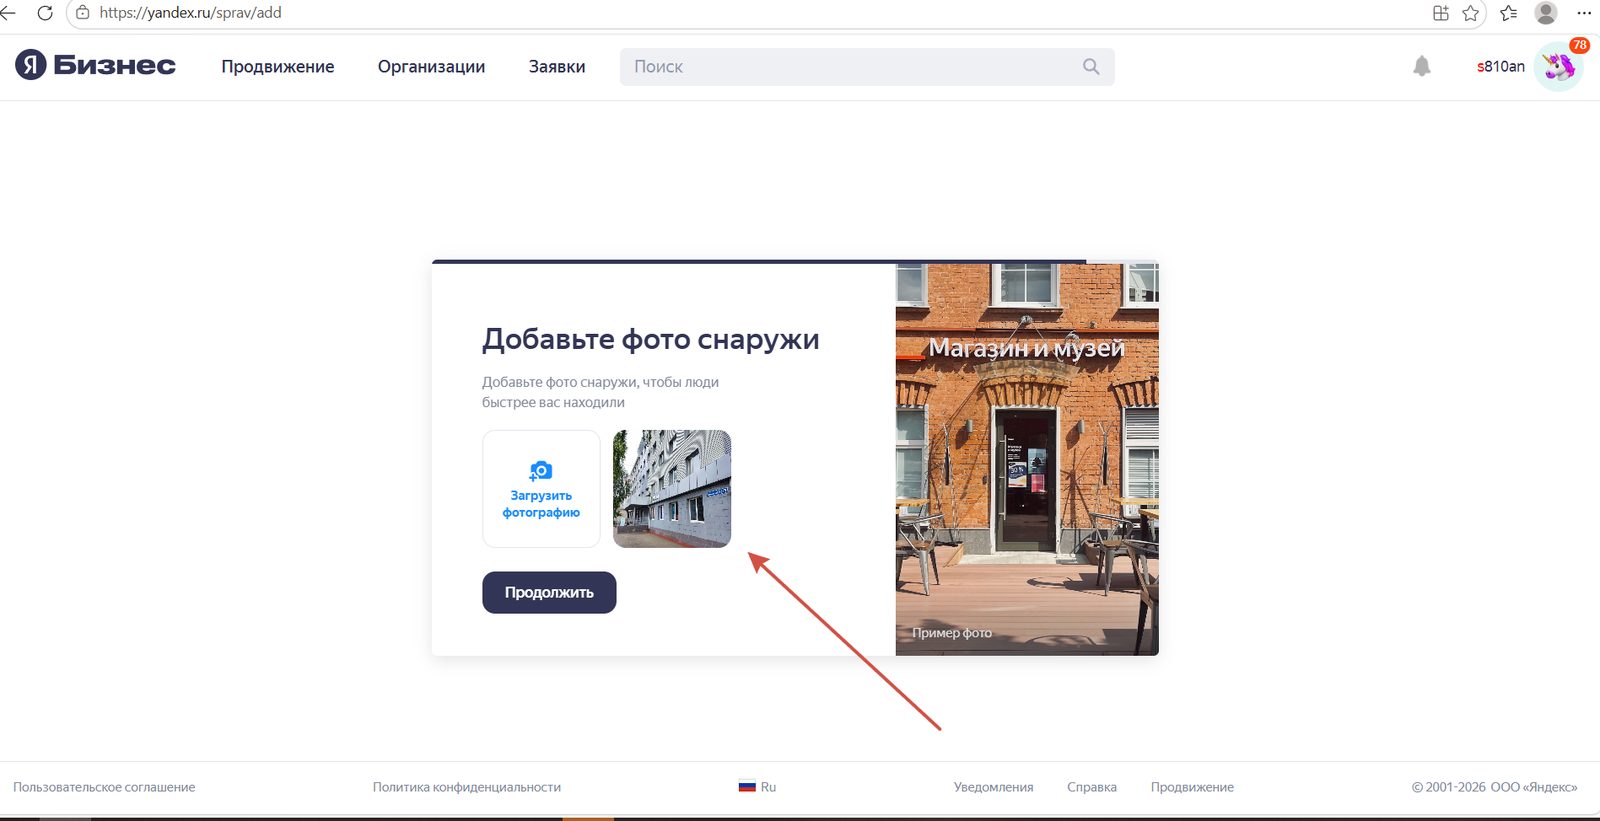
Task: Click the Russian flag icon
Action: [x=747, y=787]
